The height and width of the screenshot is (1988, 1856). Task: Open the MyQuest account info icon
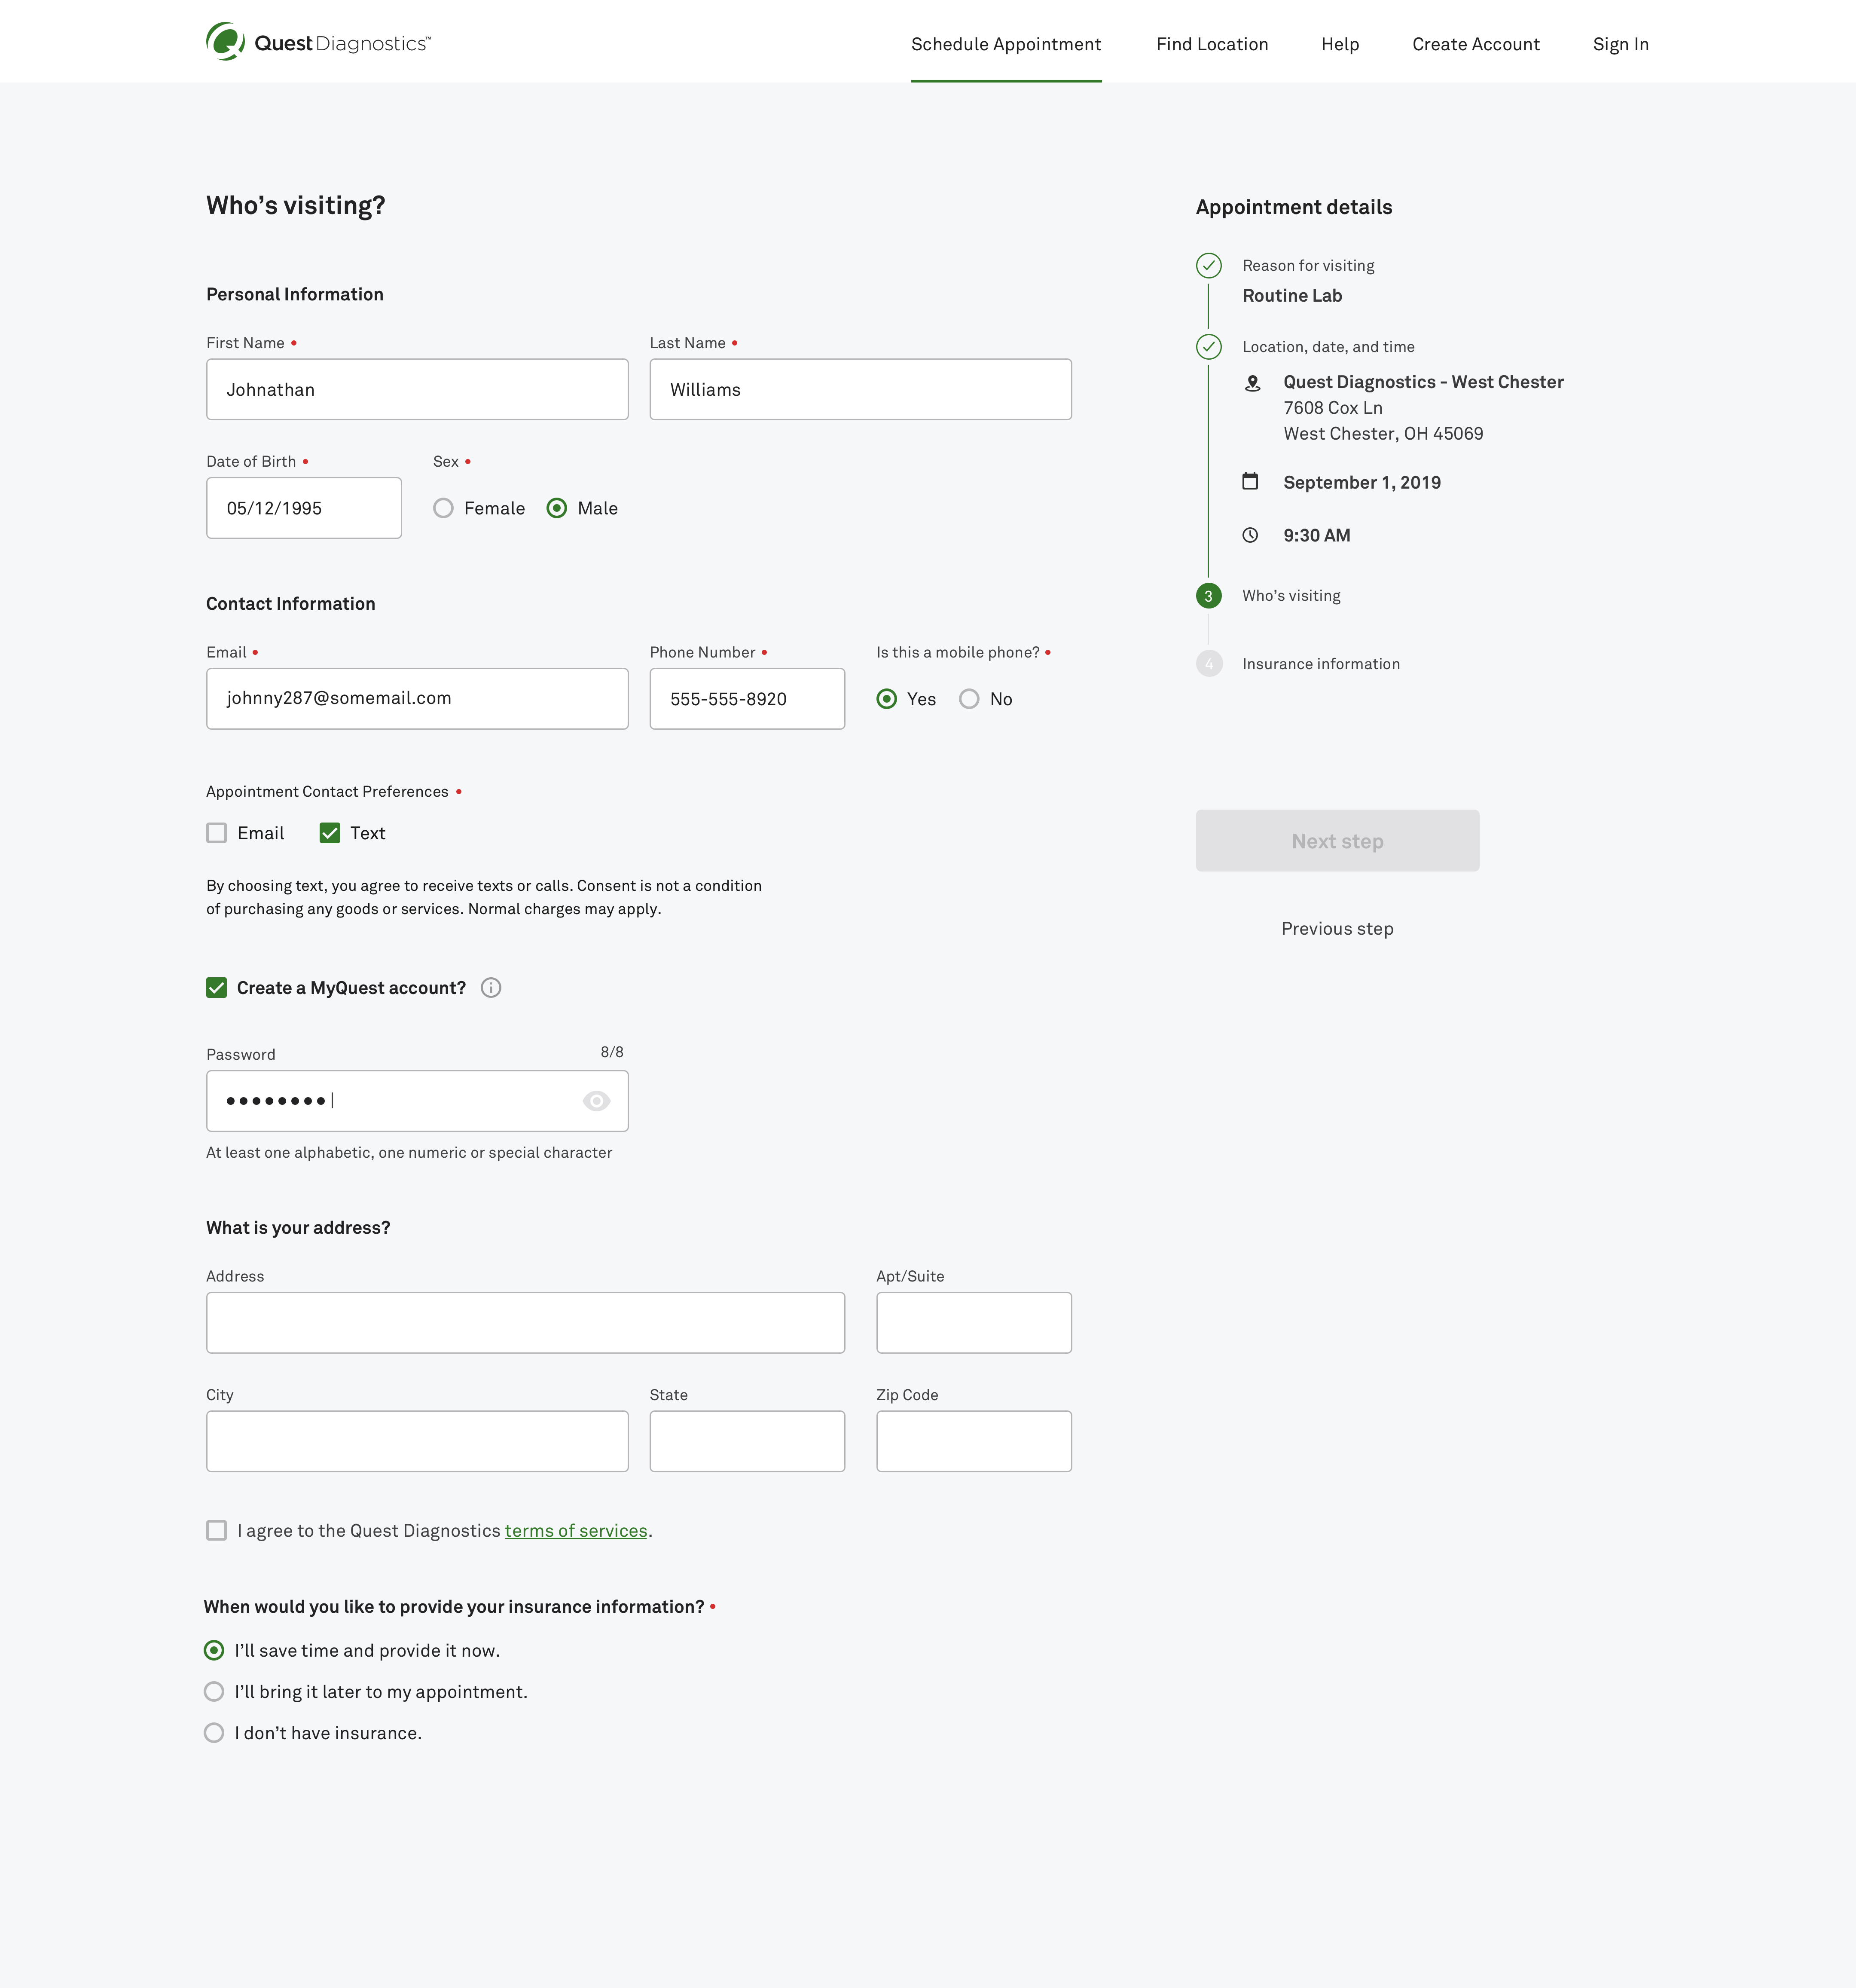pos(491,988)
